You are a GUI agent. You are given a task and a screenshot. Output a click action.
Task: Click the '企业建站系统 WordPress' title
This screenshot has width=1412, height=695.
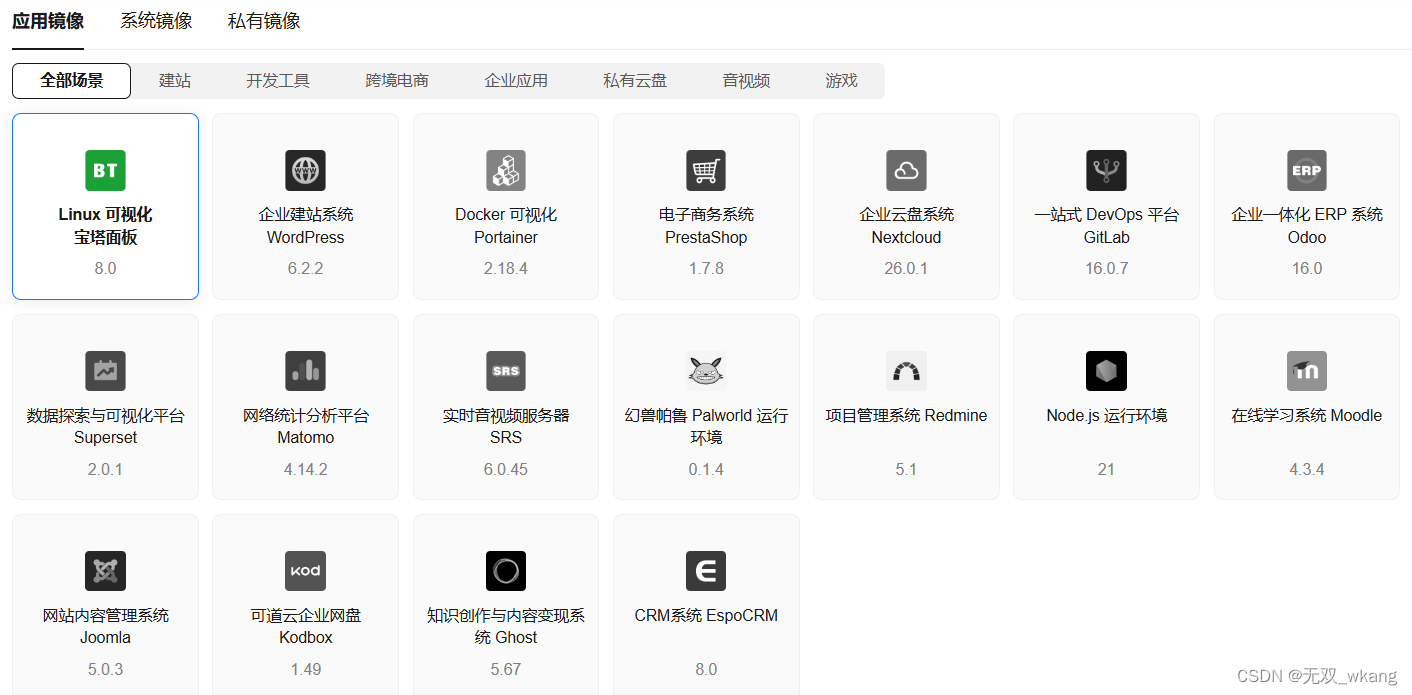click(305, 226)
